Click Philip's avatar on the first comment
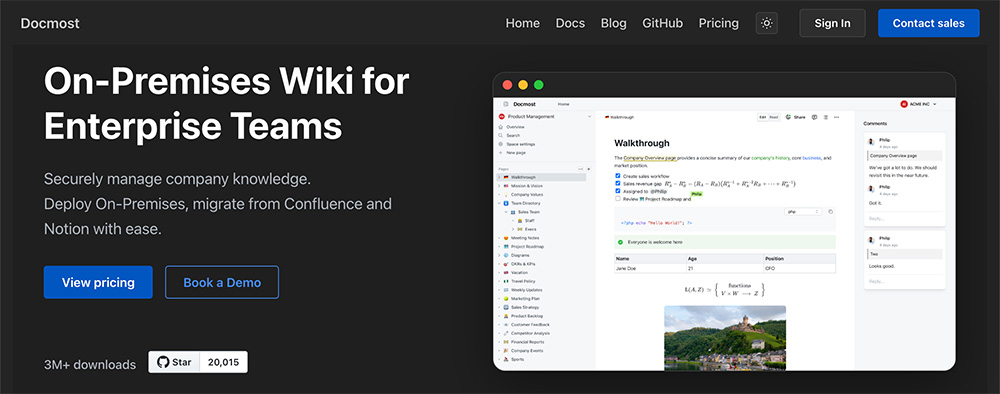This screenshot has height=394, width=1000. pos(871,142)
